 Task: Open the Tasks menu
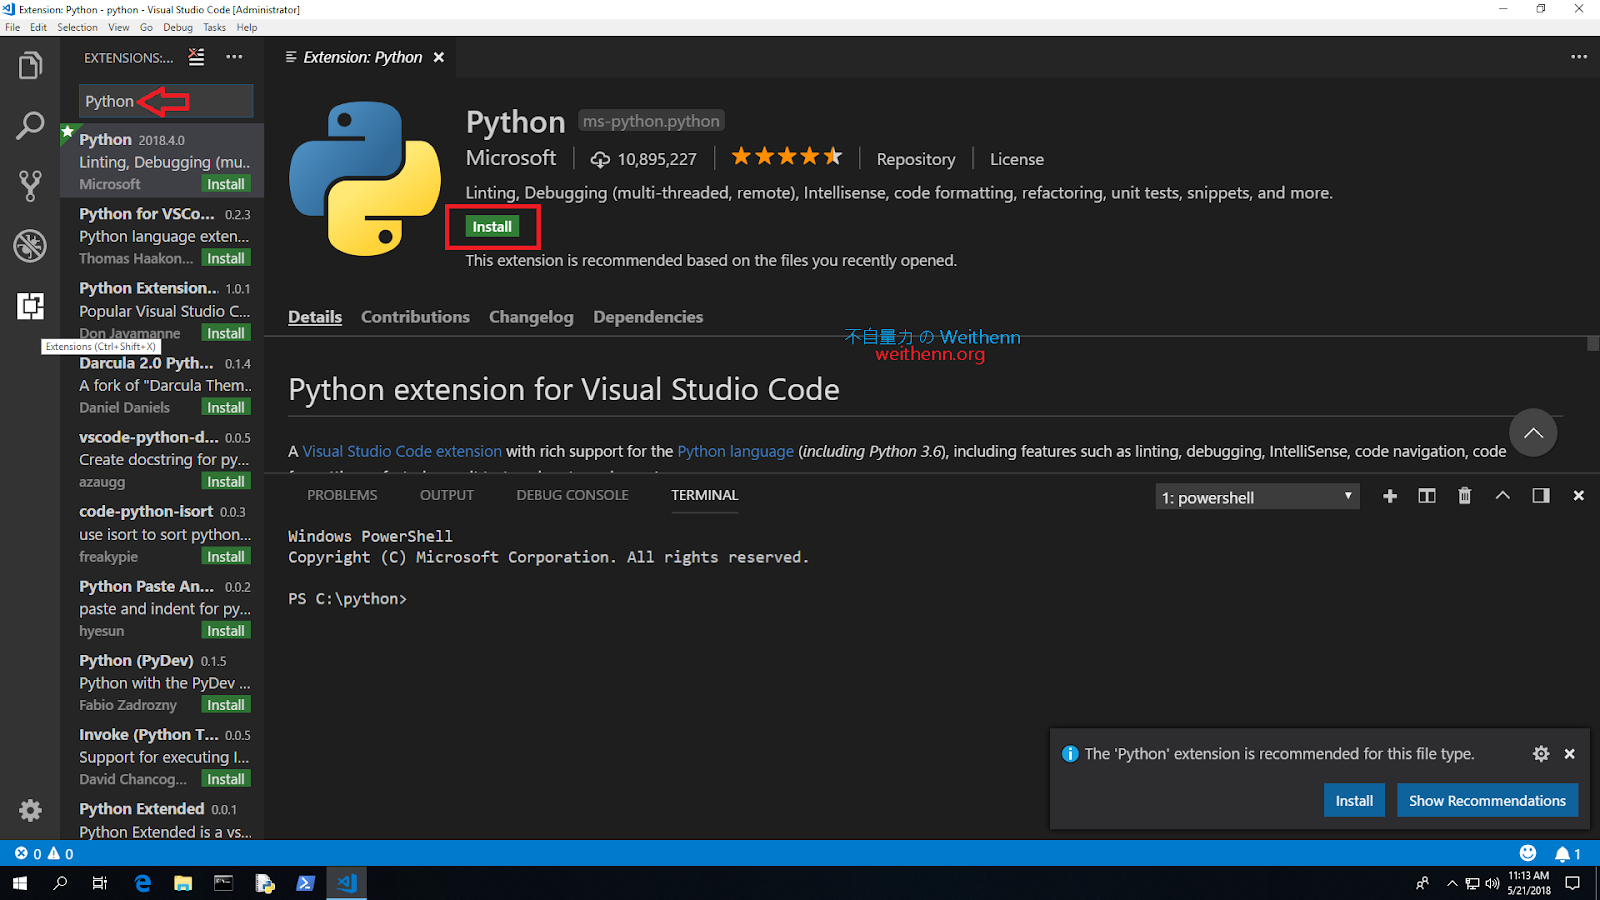tap(215, 28)
